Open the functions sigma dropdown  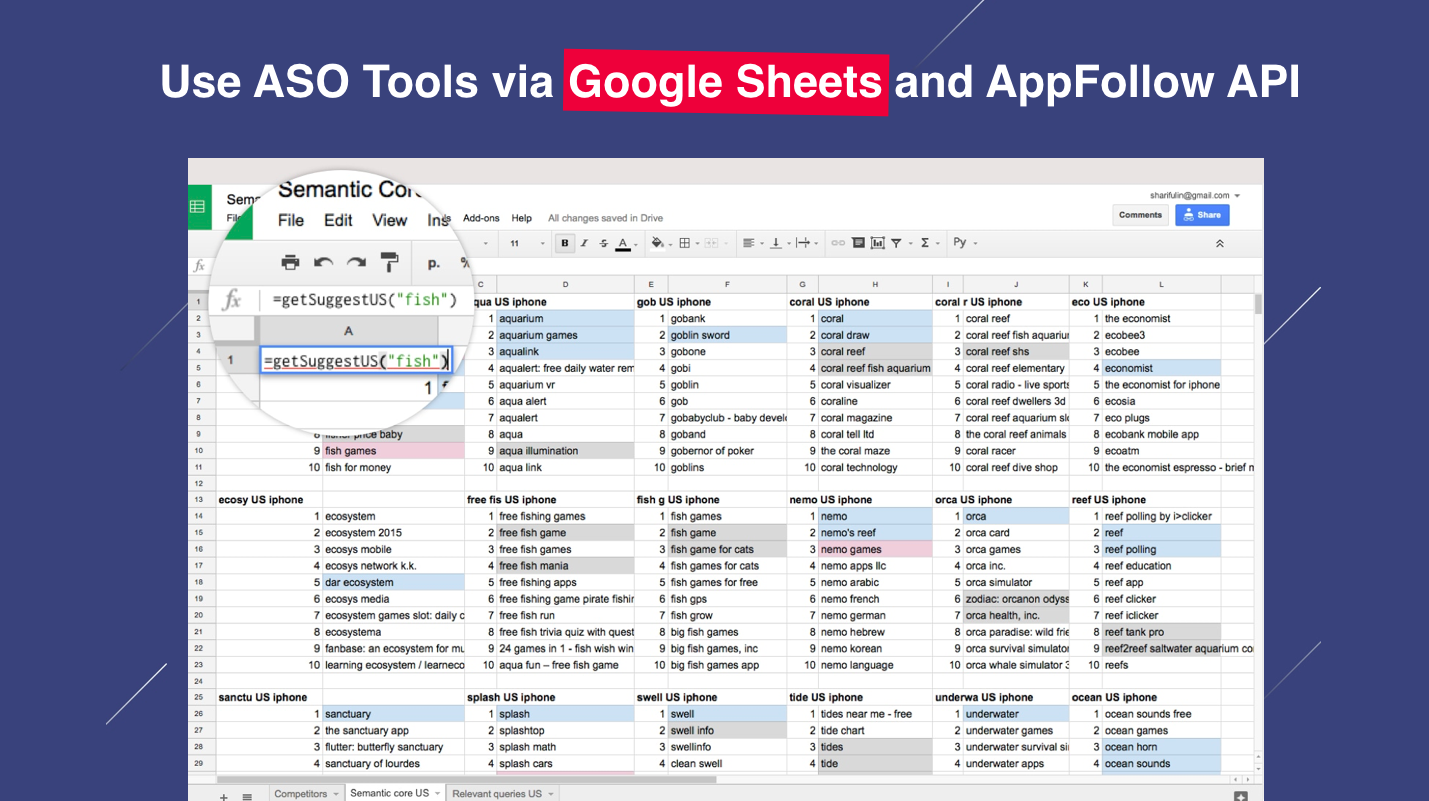(x=928, y=242)
